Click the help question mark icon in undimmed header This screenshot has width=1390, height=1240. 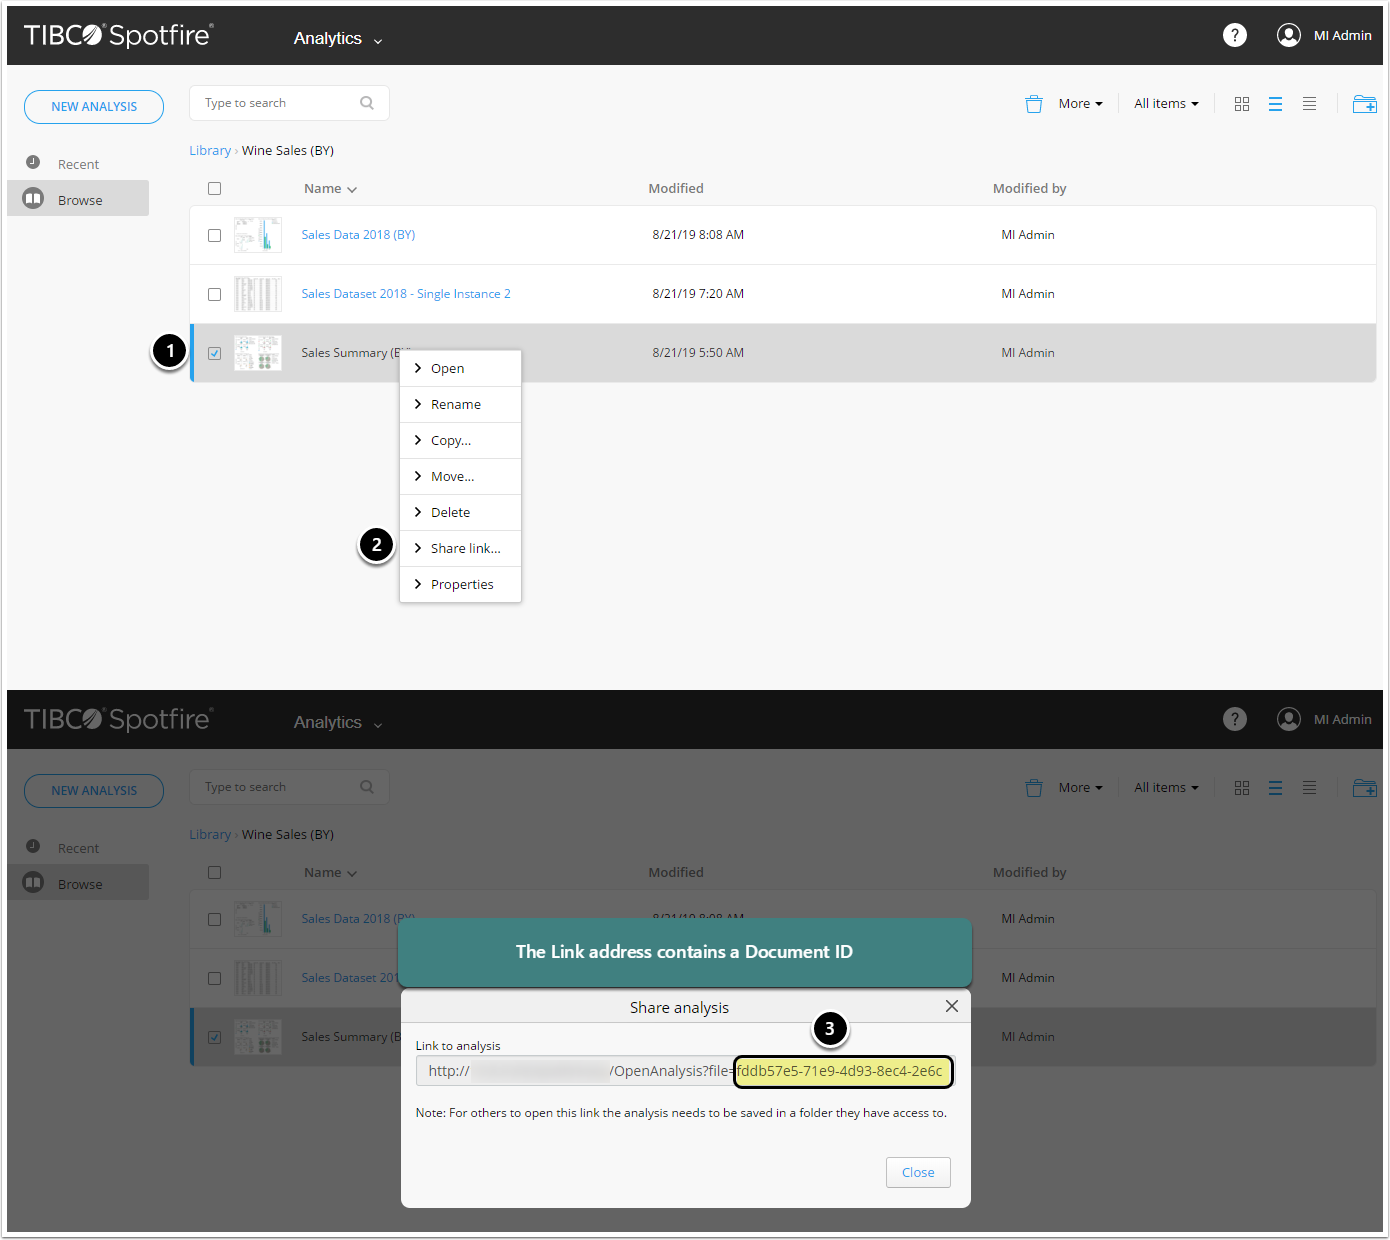point(1235,35)
